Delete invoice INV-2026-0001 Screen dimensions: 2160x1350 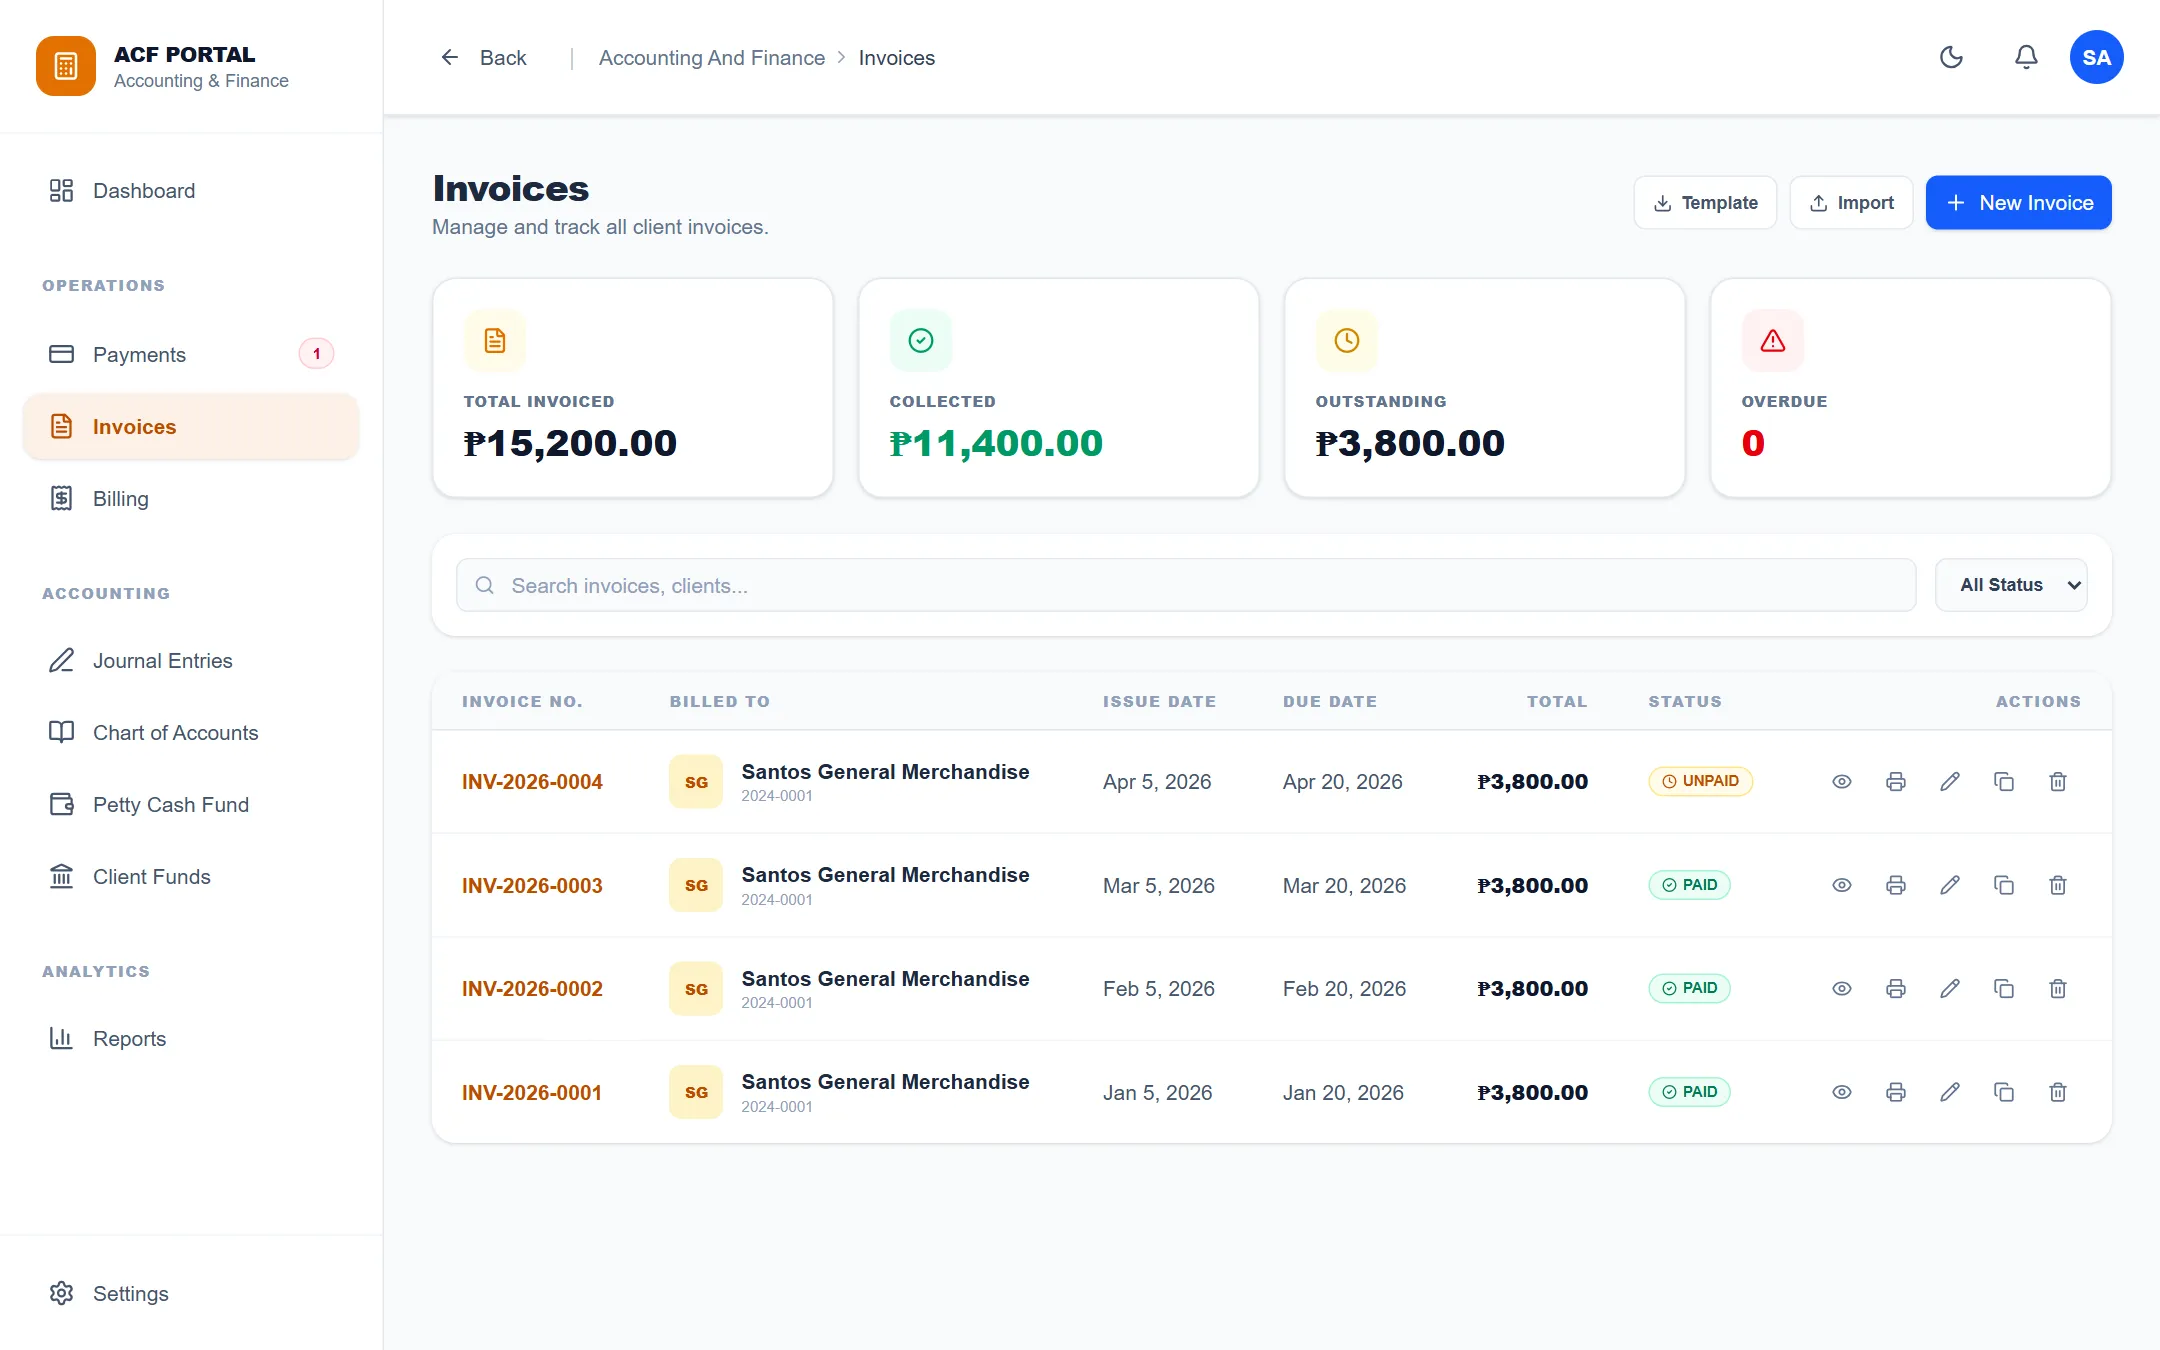click(x=2058, y=1092)
